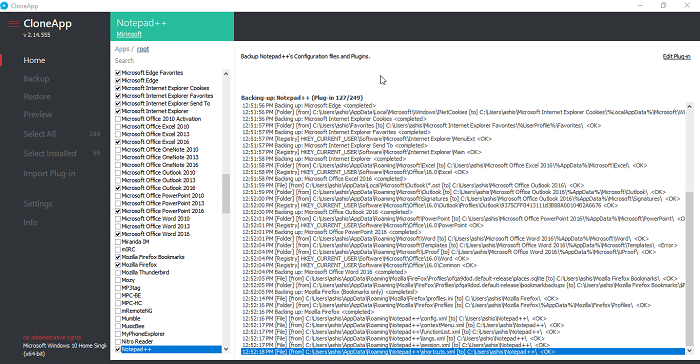Check Microsoft Office 2010 Activation checkbox

pyautogui.click(x=118, y=119)
